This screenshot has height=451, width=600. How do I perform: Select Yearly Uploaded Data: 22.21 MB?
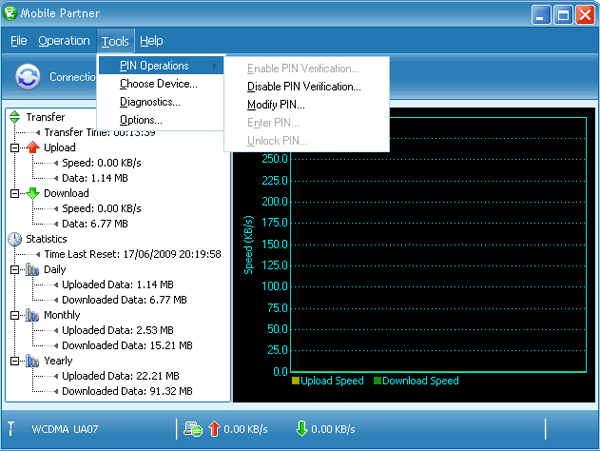[x=121, y=376]
